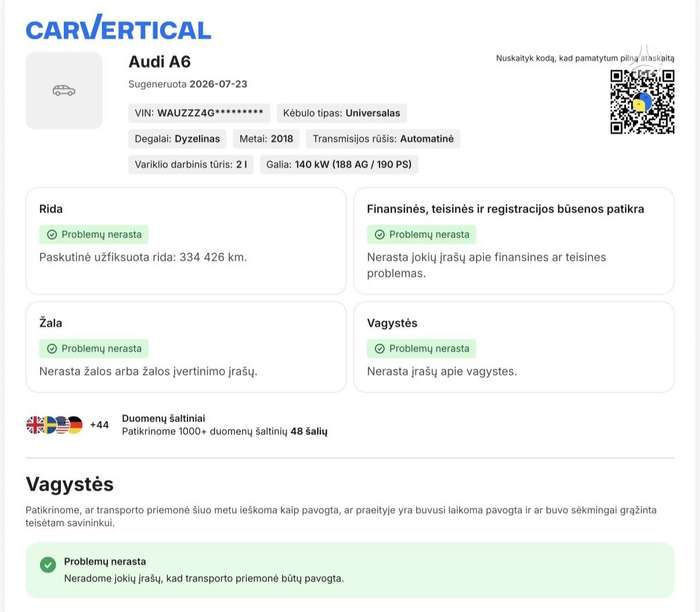This screenshot has width=700, height=612.
Task: Click the car placeholder thumbnail
Action: (64, 91)
